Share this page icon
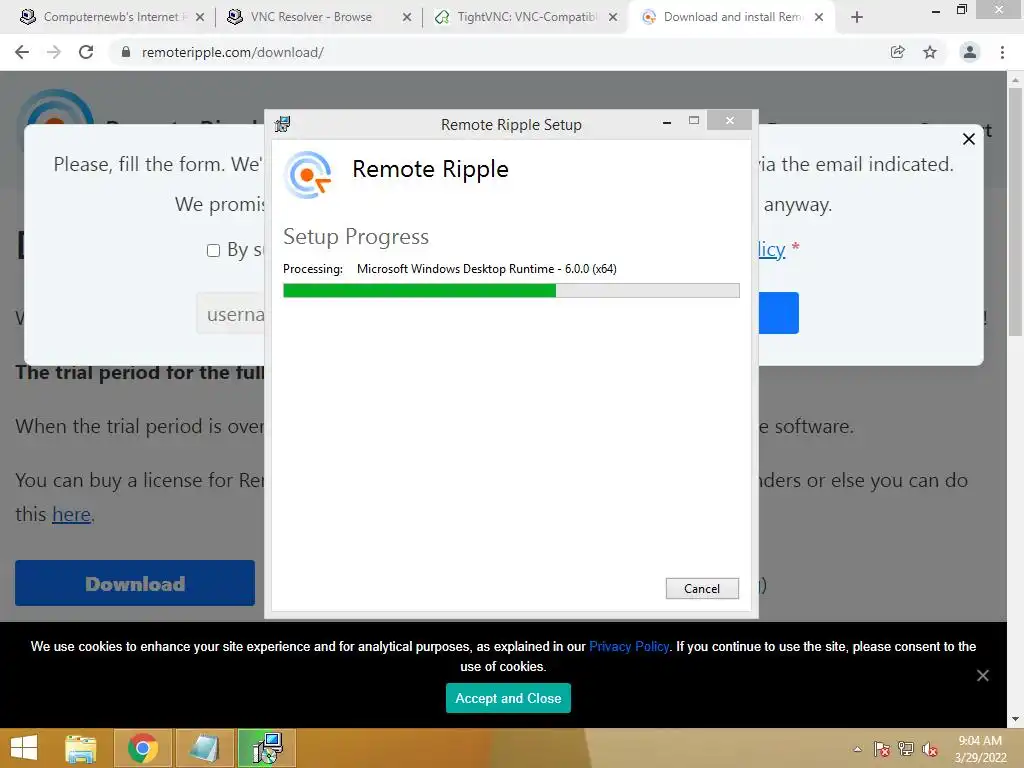Image resolution: width=1024 pixels, height=768 pixels. tap(898, 52)
